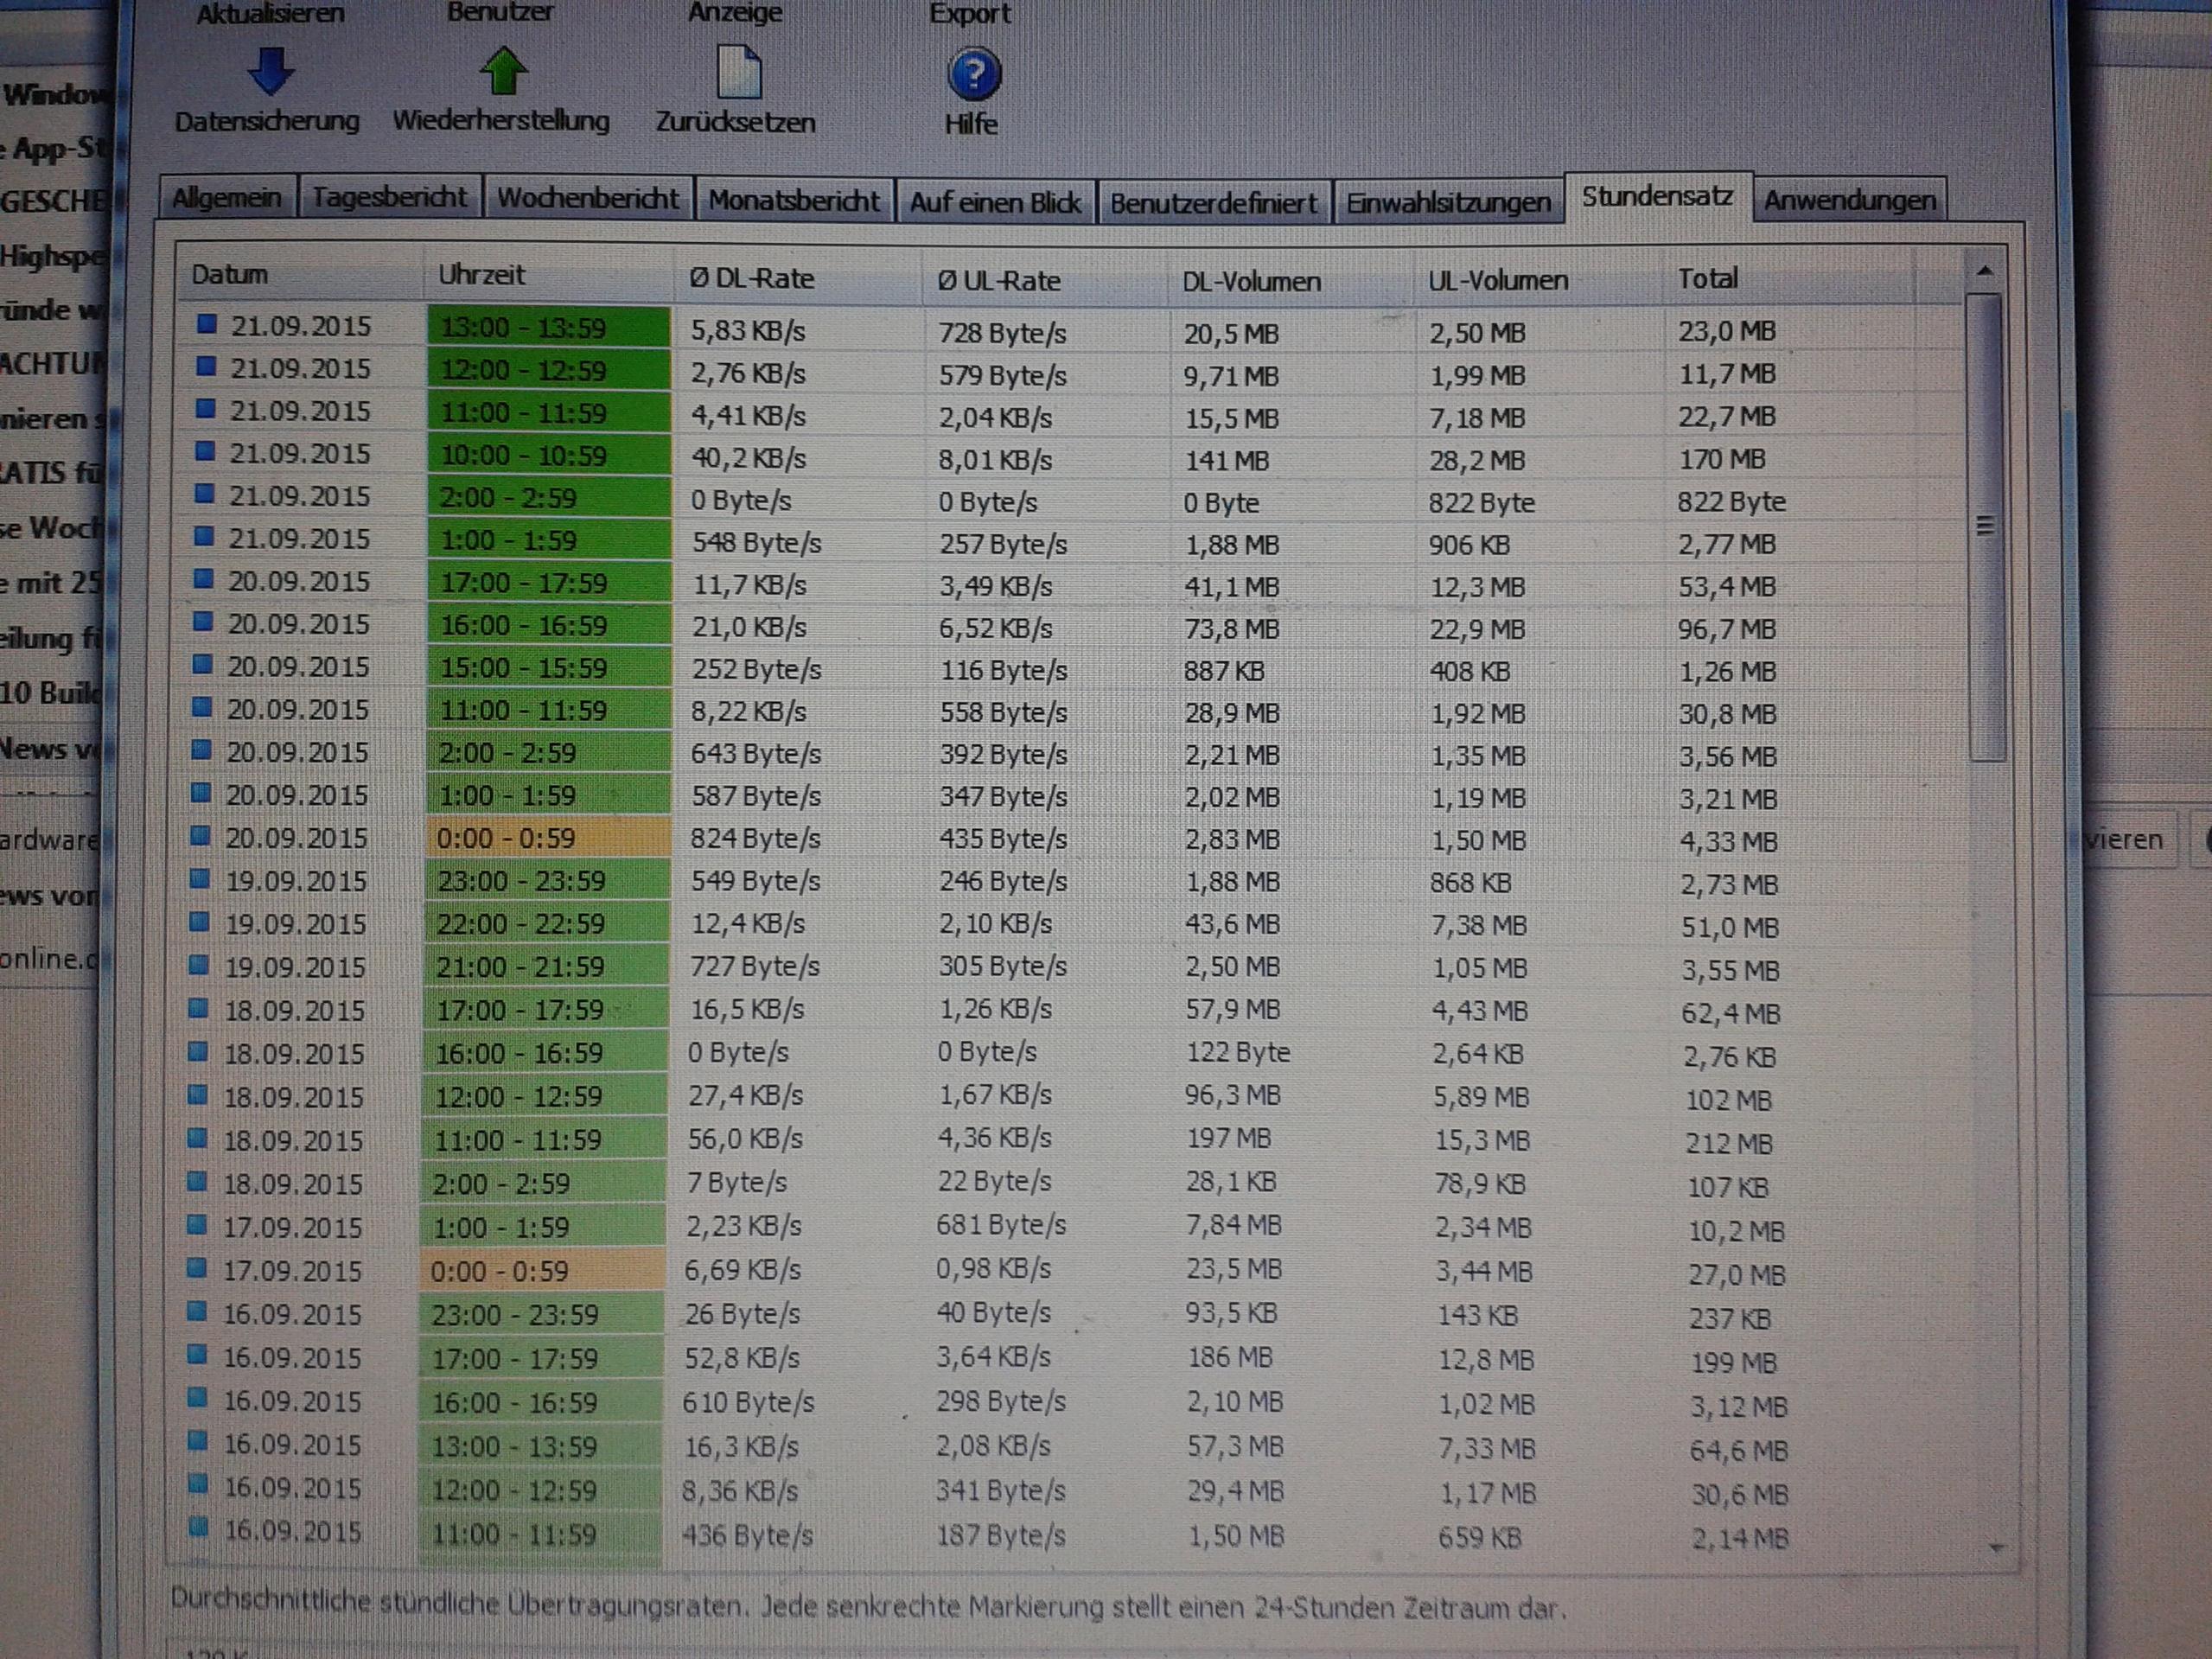The image size is (2212, 1659).
Task: Sort by DL-Volumen column header
Action: tap(1251, 282)
